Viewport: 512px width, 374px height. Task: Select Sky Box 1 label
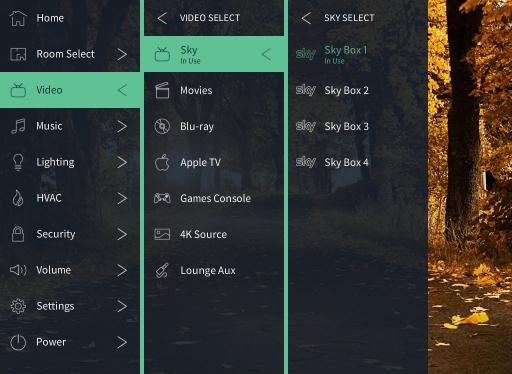pyautogui.click(x=346, y=50)
